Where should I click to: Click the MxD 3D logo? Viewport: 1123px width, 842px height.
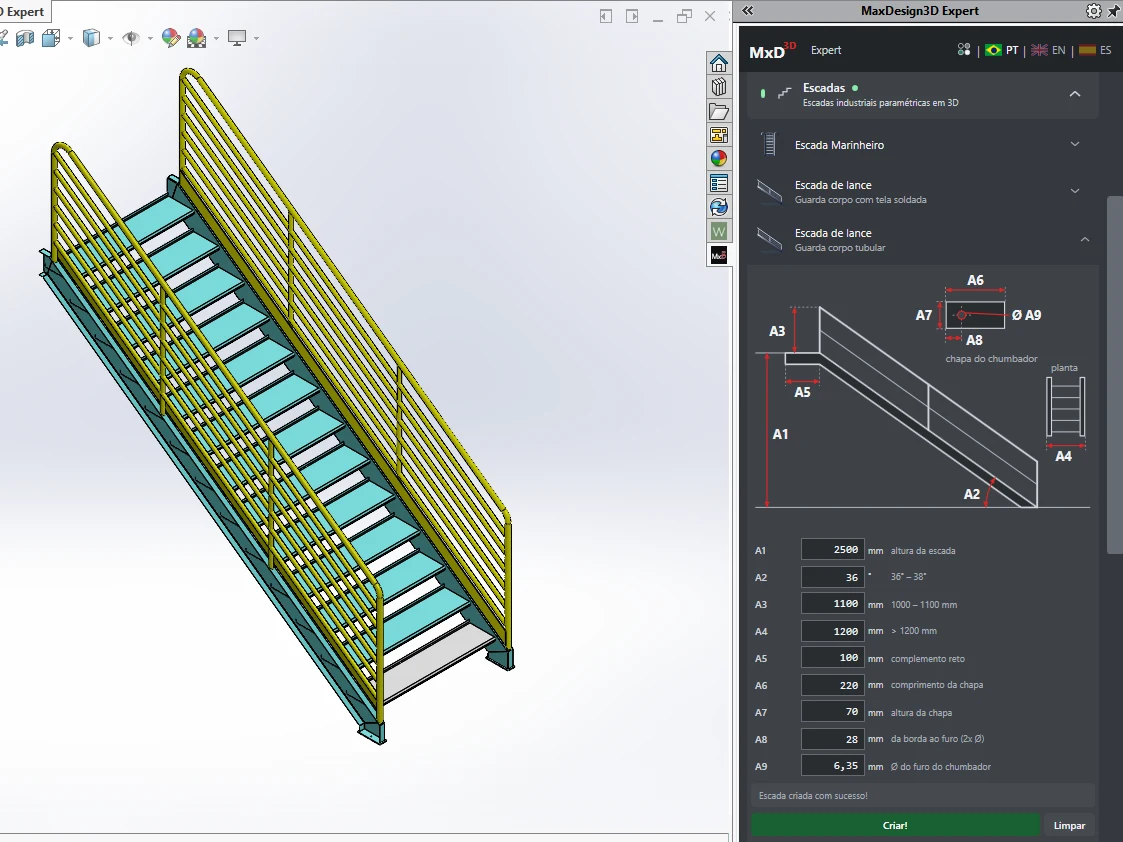click(772, 51)
